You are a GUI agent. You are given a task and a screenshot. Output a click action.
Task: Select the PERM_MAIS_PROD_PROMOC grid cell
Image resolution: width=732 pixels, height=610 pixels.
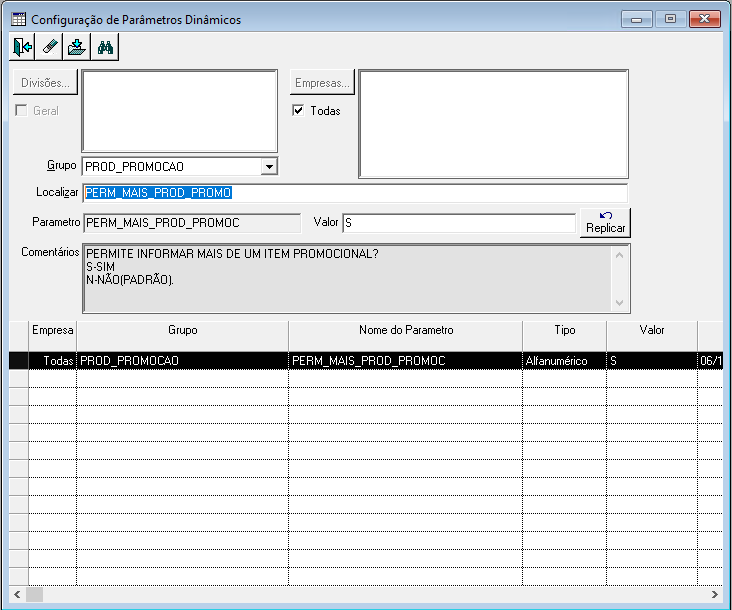(x=406, y=361)
